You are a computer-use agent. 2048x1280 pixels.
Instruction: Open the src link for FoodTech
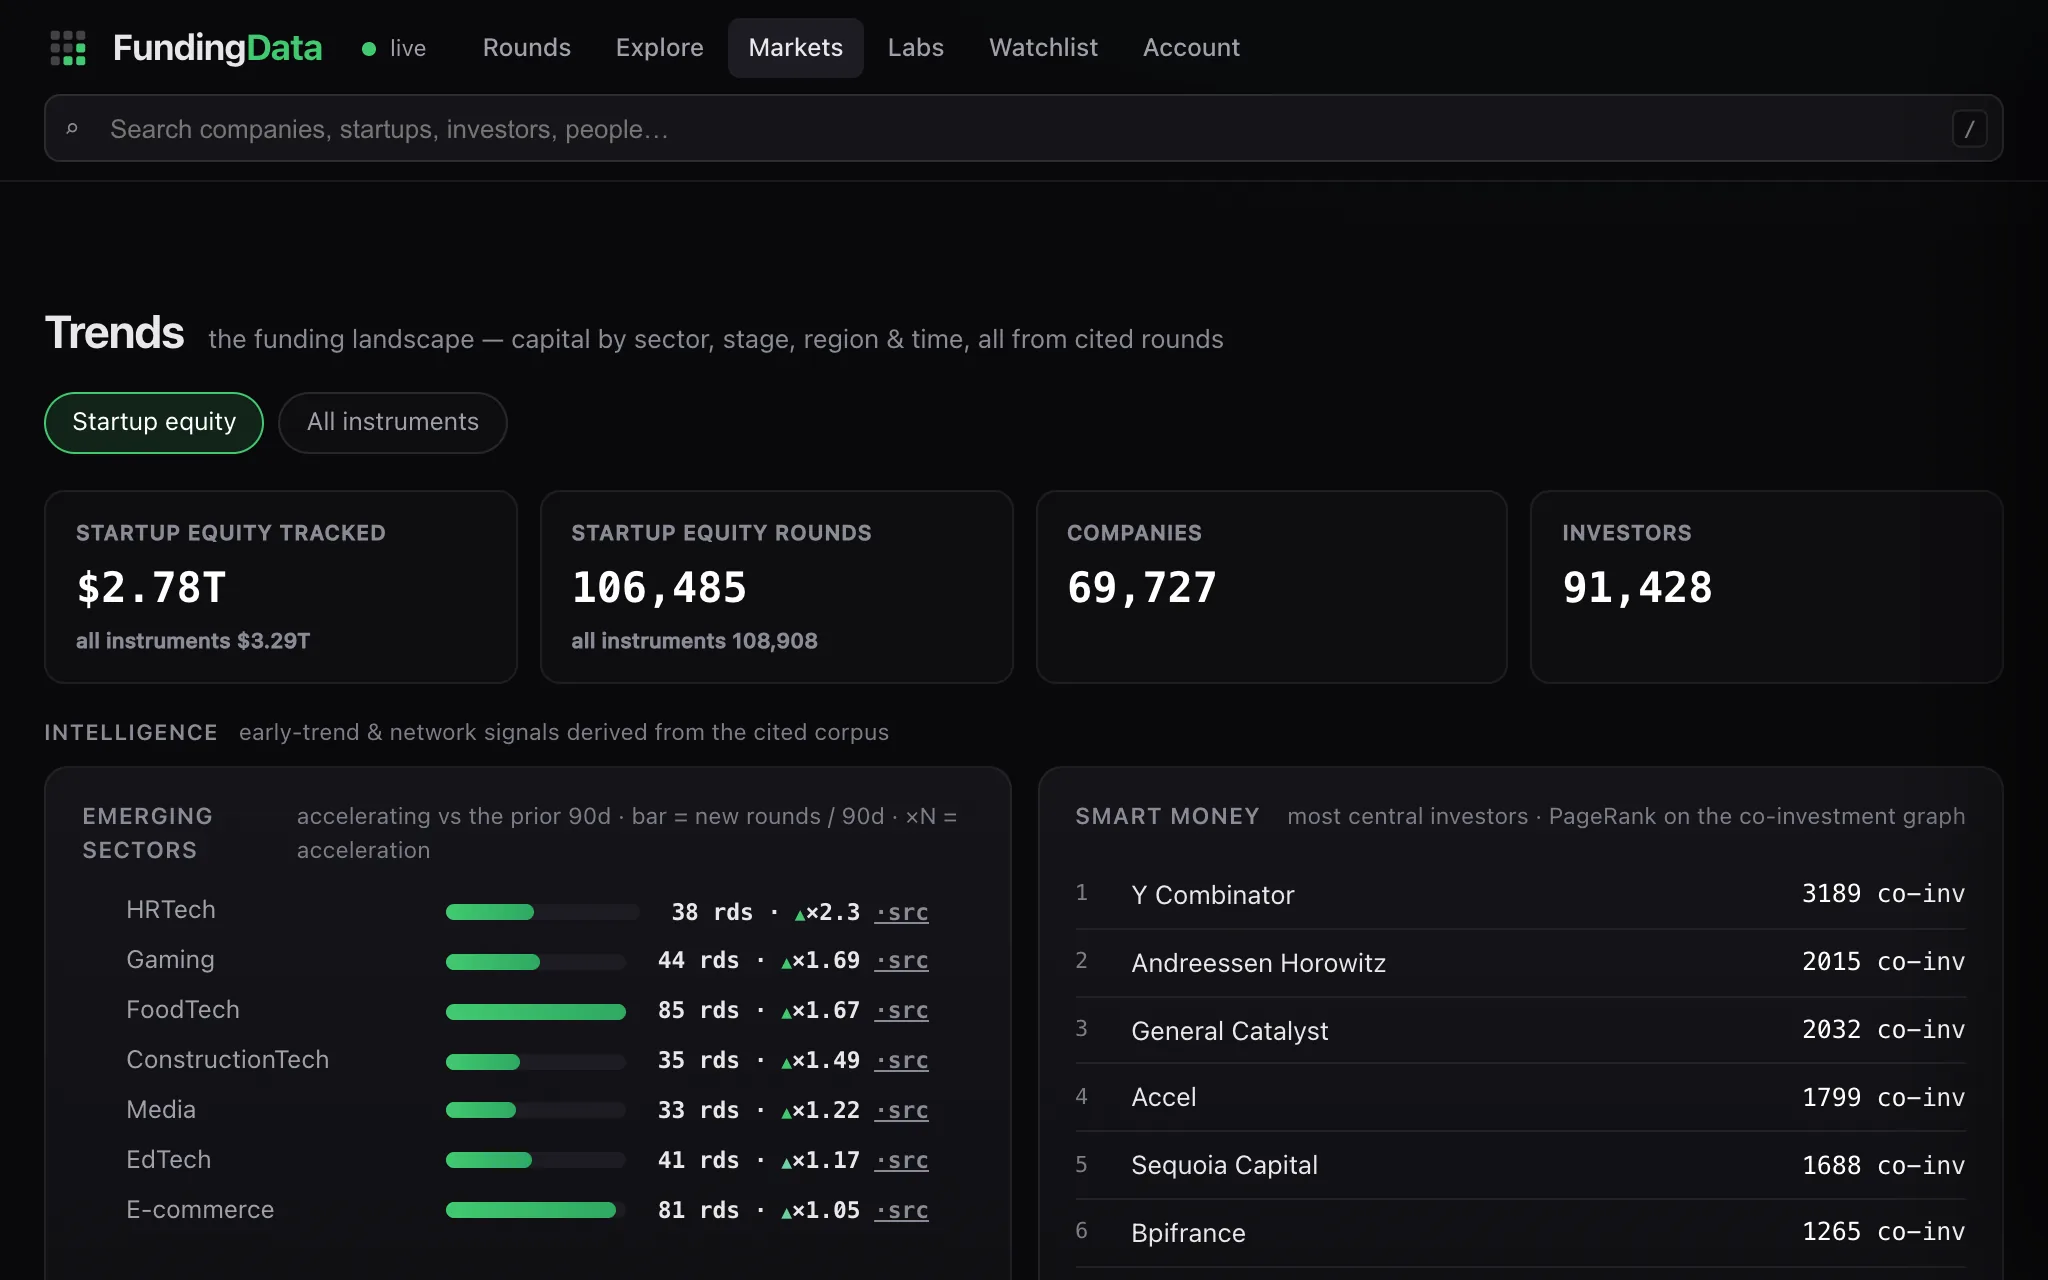point(901,1010)
